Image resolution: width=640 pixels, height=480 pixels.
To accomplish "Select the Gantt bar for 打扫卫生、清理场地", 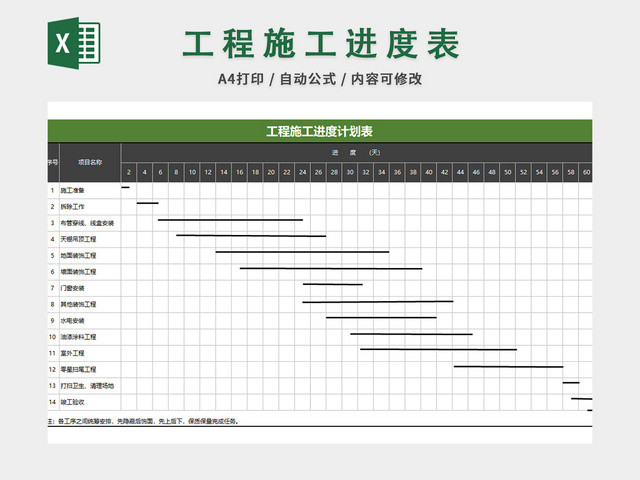I will coord(571,382).
